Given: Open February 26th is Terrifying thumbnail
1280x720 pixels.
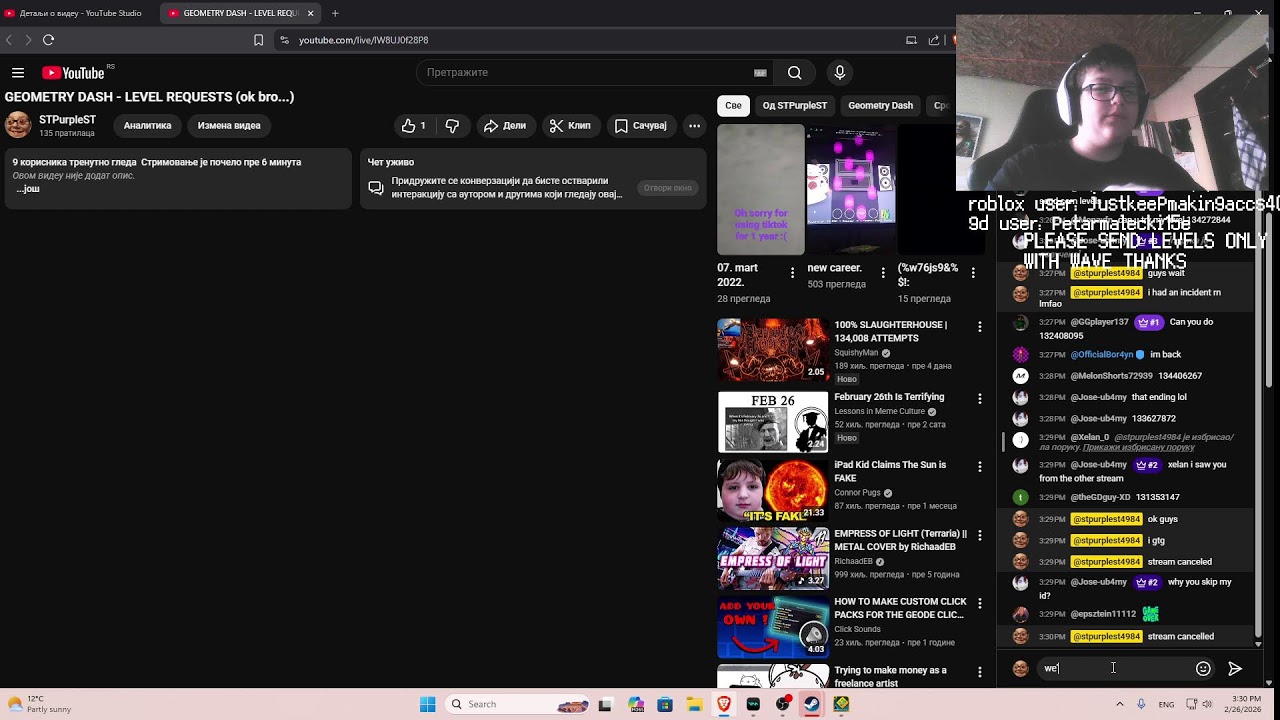Looking at the screenshot, I should [x=773, y=422].
